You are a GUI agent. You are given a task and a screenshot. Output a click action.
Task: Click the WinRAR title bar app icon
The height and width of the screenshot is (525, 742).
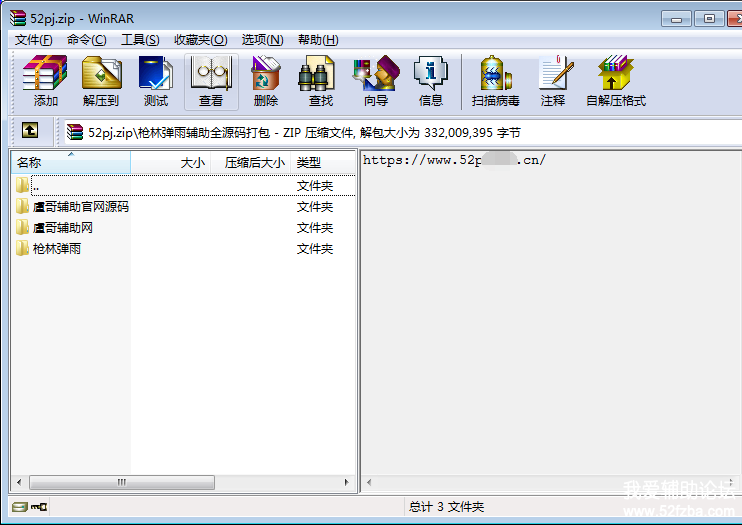click(x=18, y=18)
